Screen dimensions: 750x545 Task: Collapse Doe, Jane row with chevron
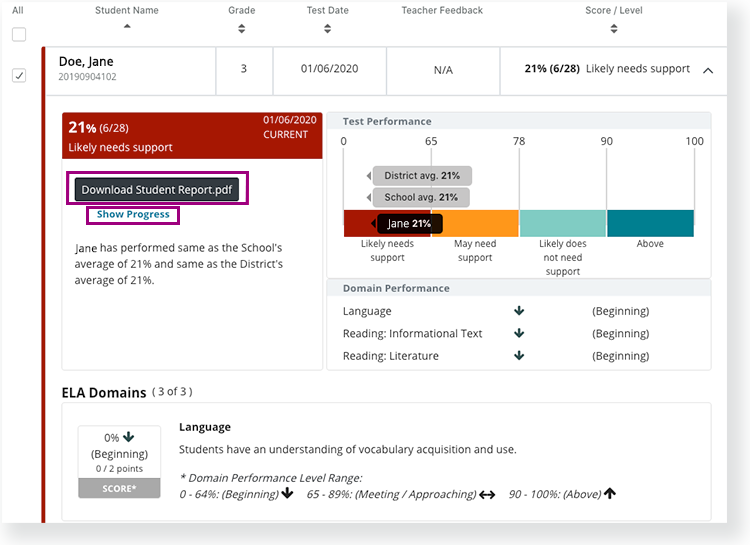pos(708,70)
